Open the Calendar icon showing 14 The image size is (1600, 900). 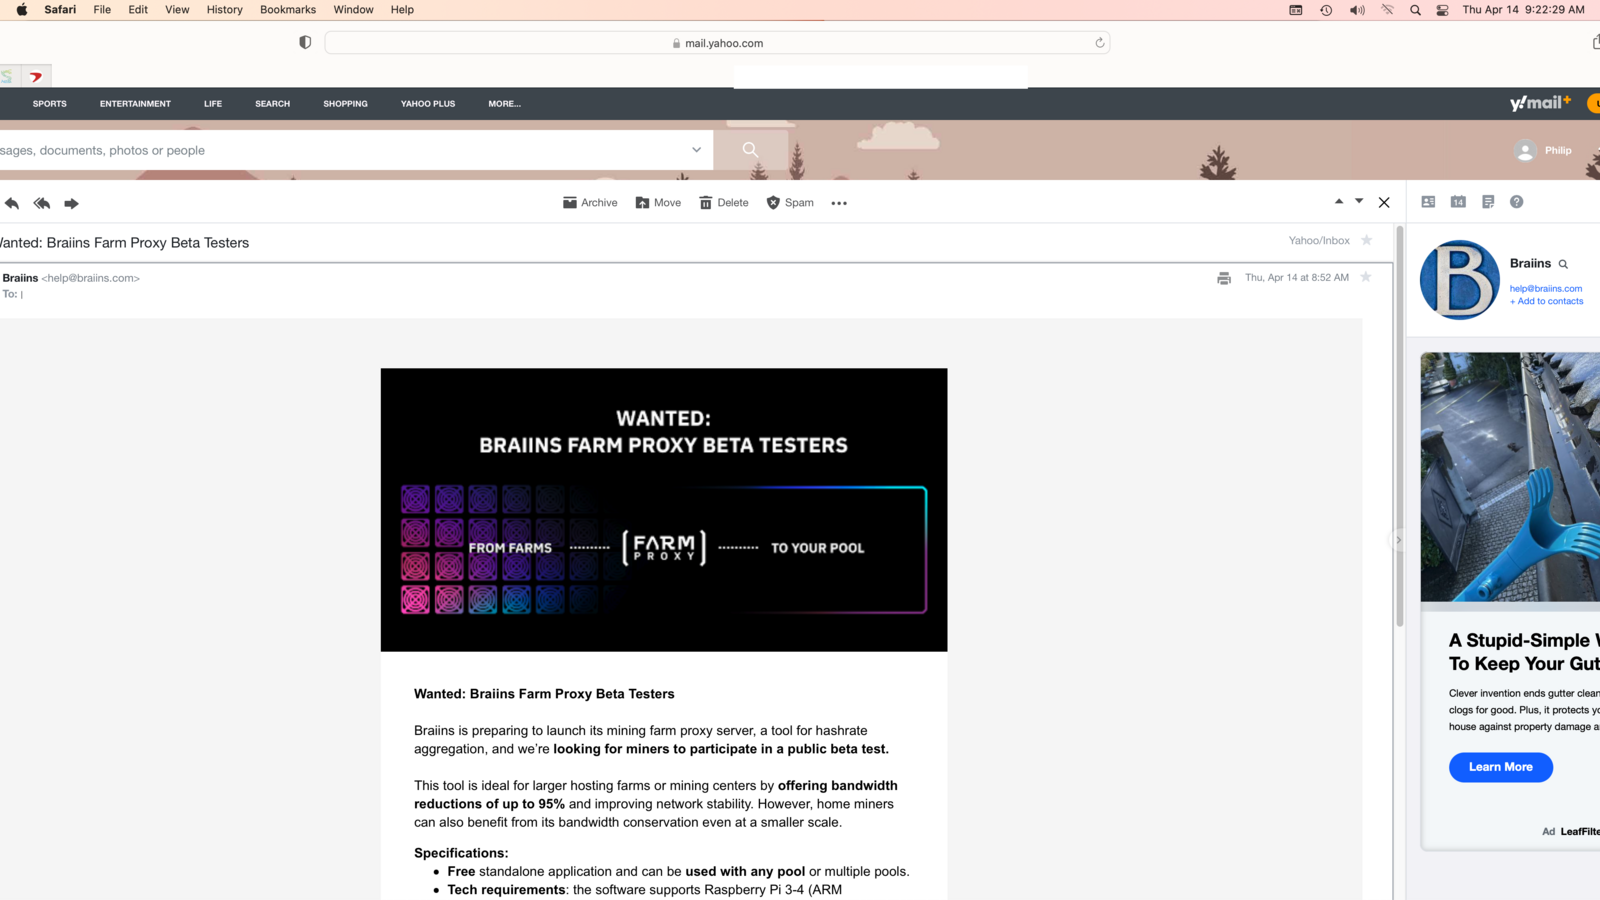point(1458,202)
